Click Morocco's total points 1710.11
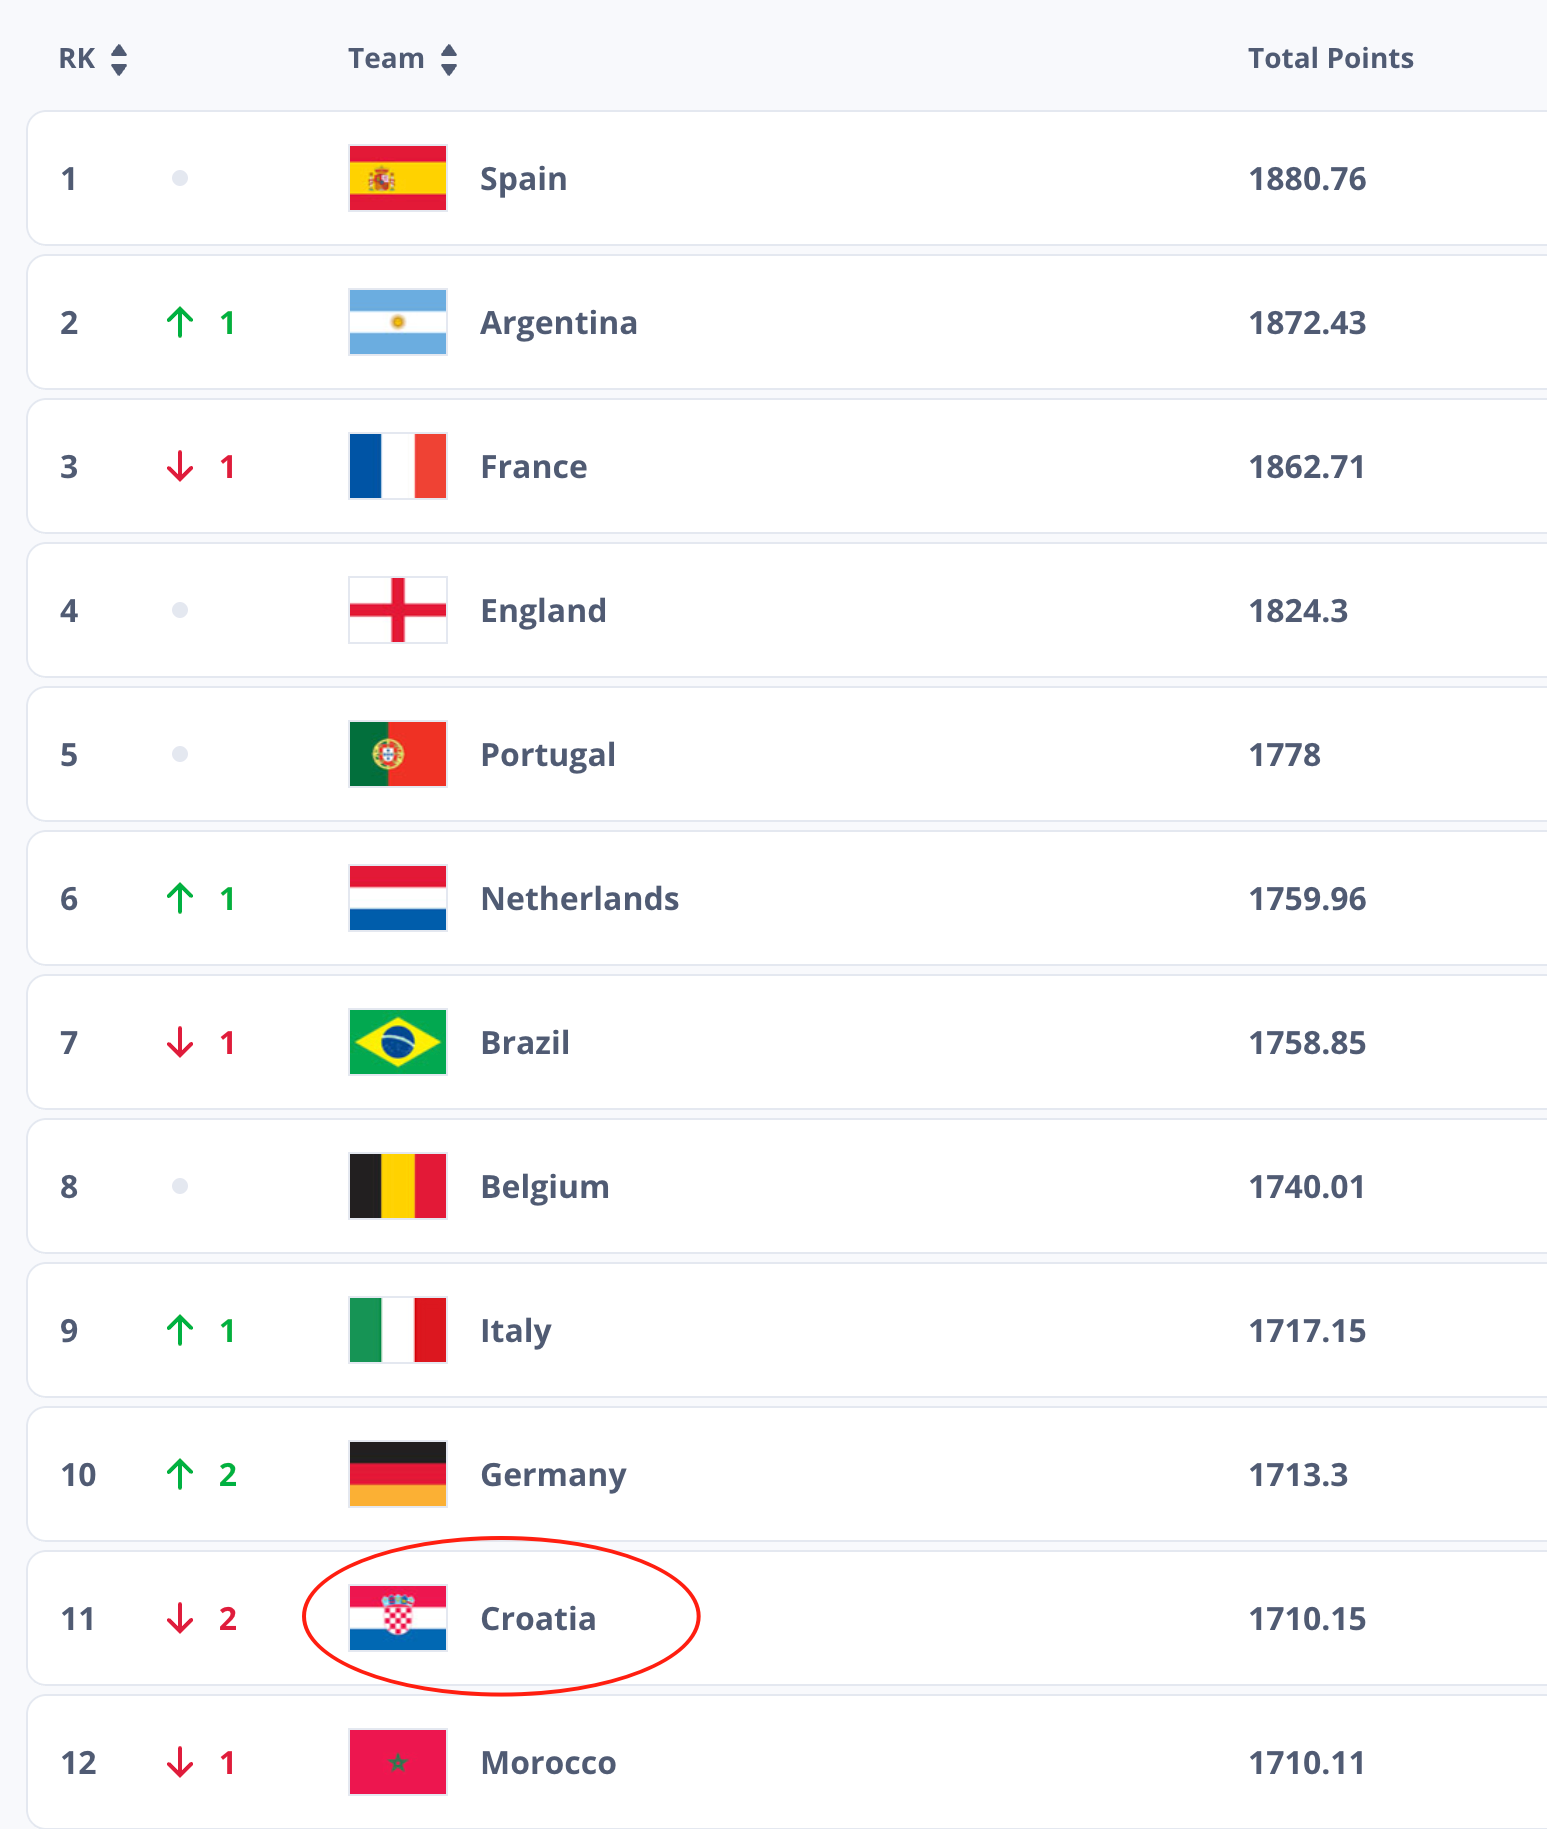Viewport: 1548px width, 1830px height. (1306, 1762)
